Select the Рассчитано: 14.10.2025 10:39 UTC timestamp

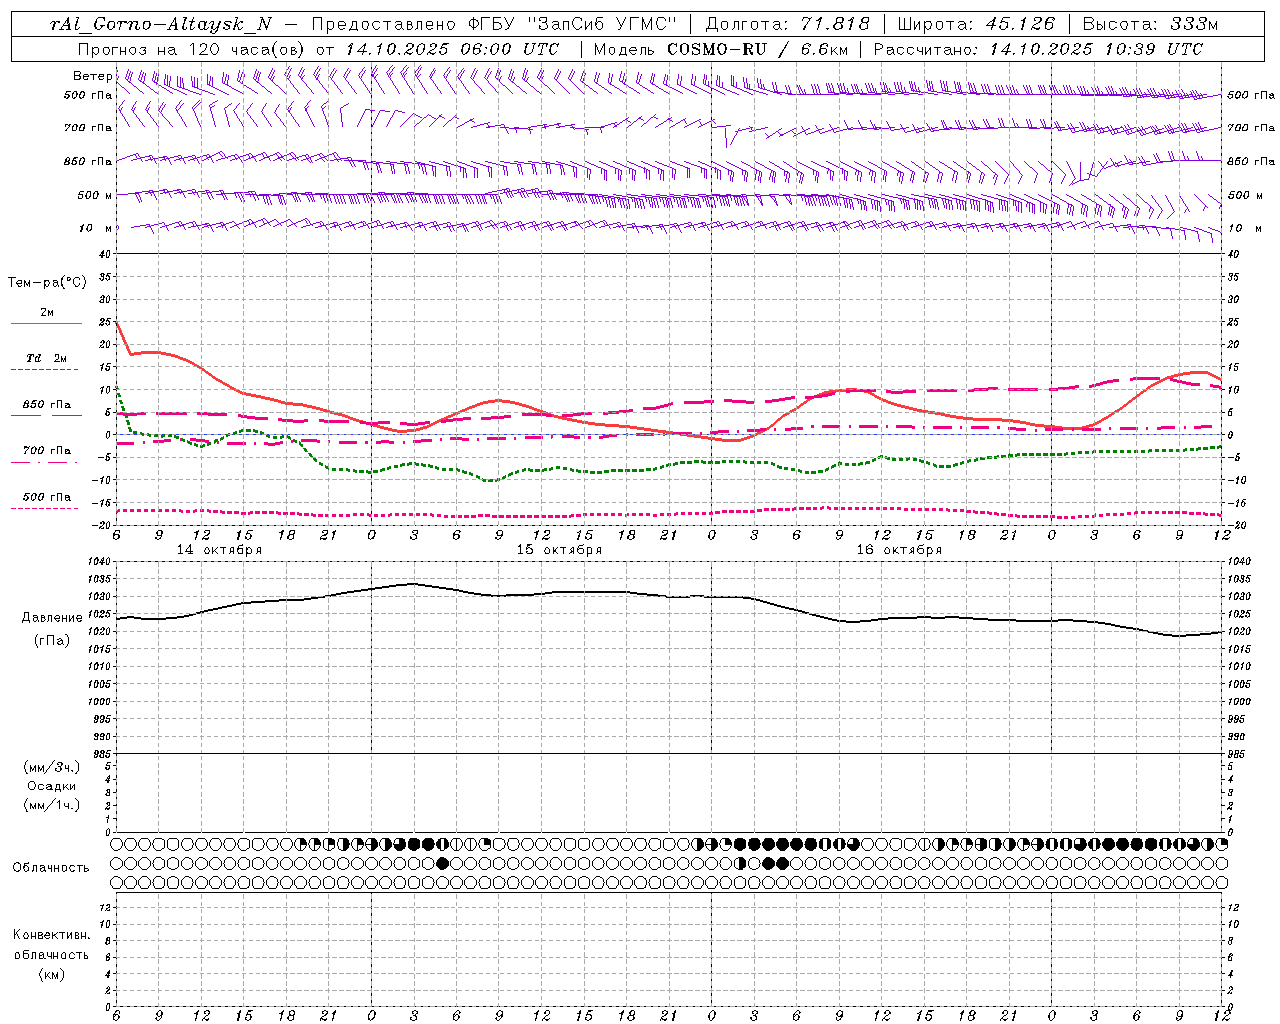pos(1038,49)
